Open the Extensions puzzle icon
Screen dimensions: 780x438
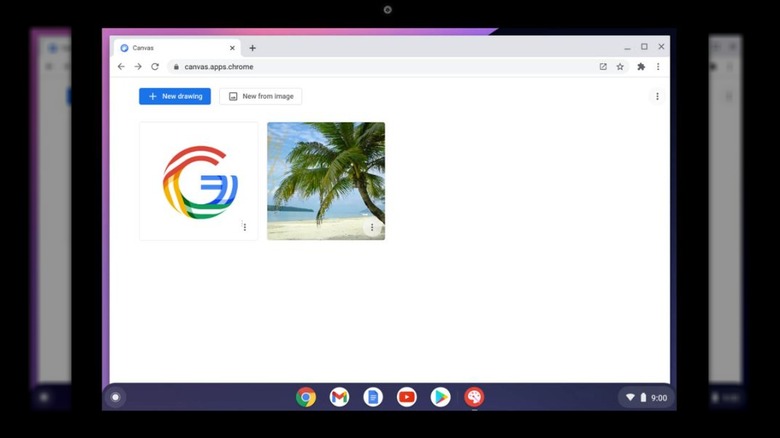(641, 67)
